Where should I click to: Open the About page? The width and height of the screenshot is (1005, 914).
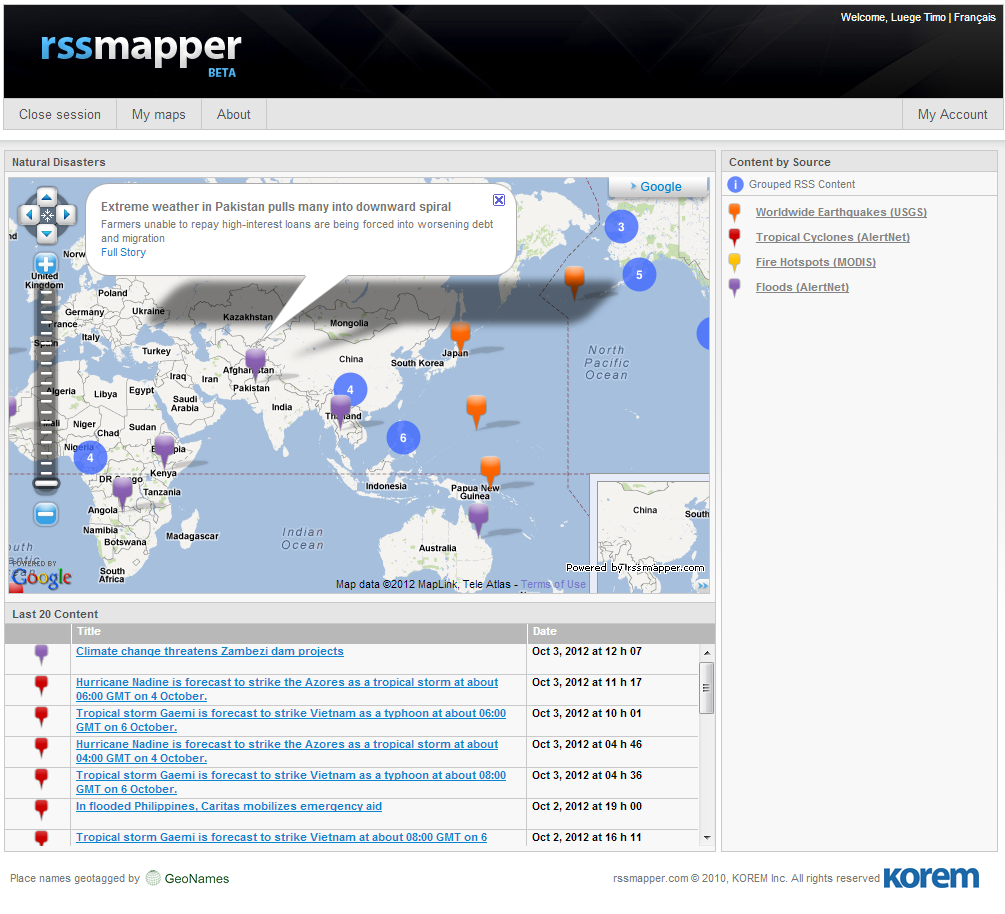click(233, 114)
